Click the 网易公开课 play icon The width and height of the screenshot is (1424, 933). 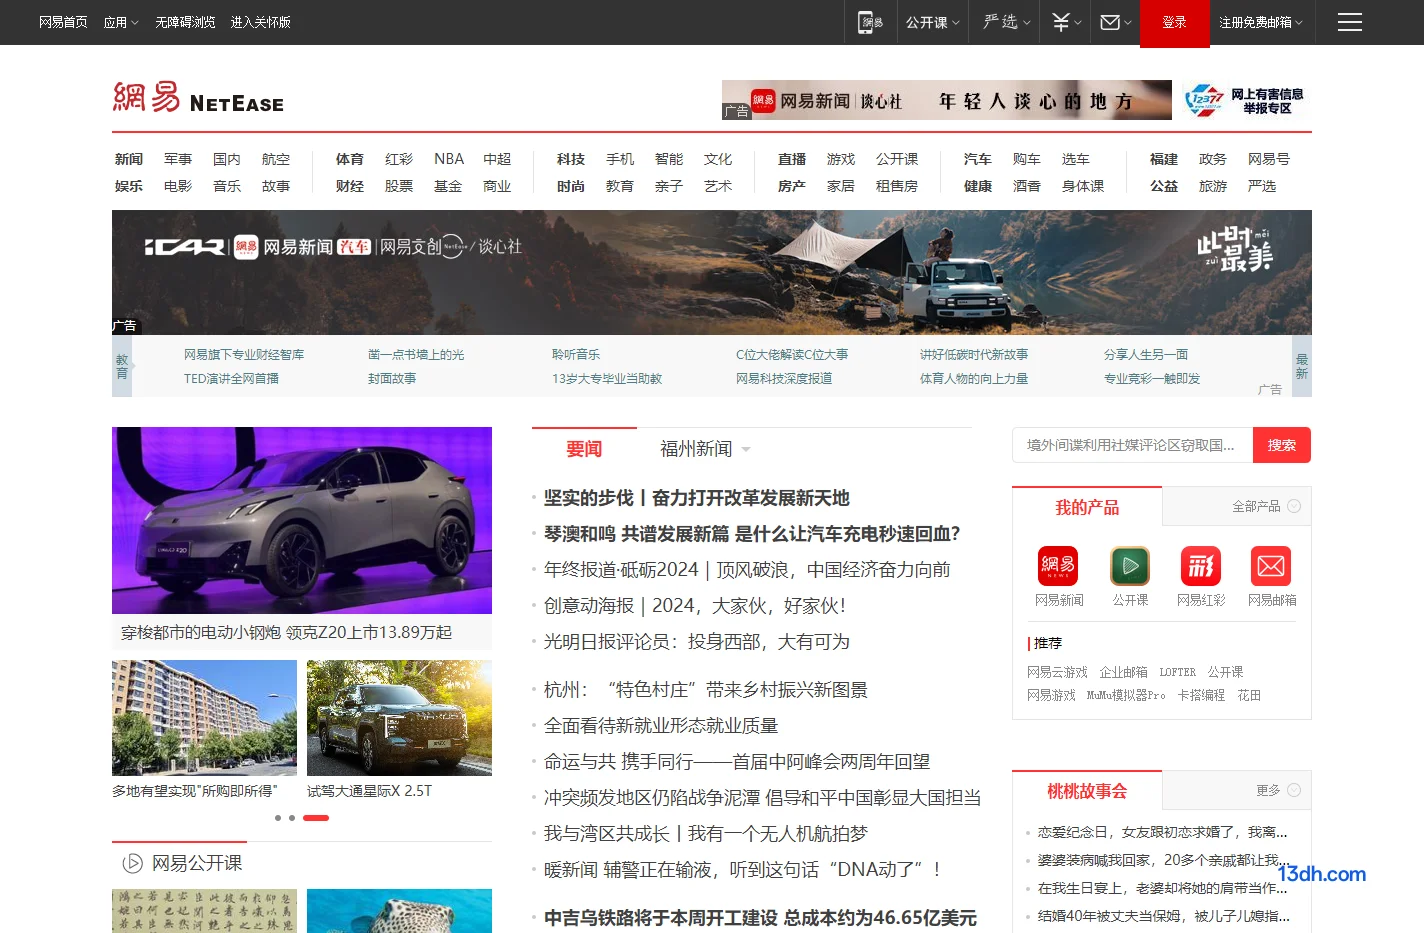click(132, 863)
